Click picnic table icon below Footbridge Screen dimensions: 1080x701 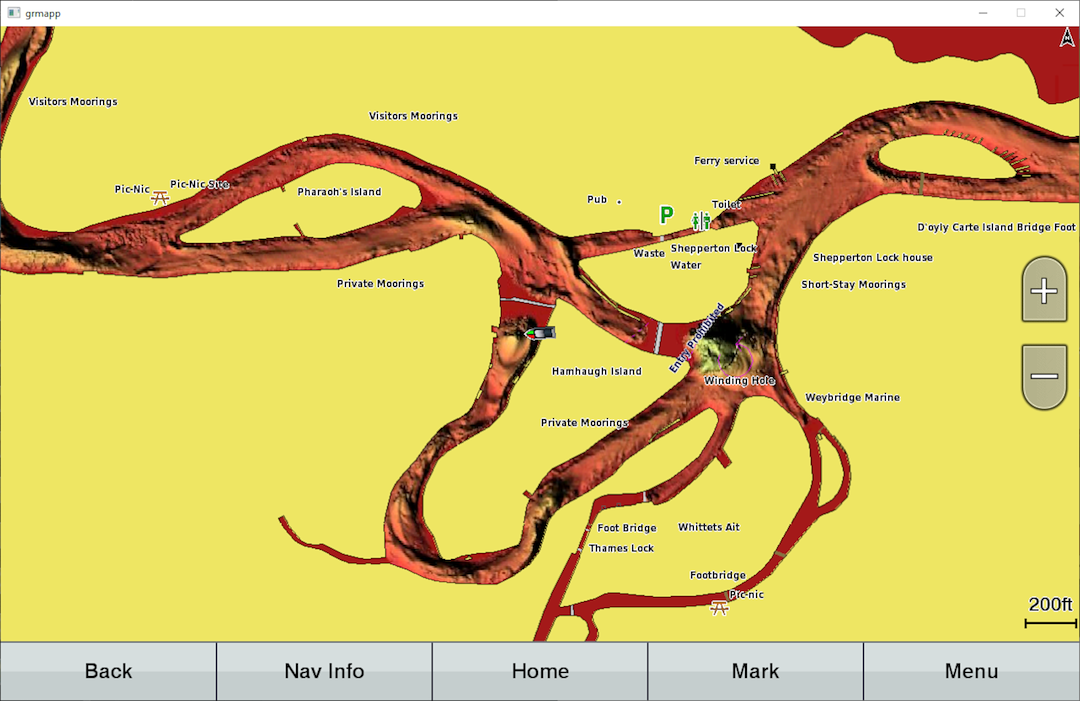click(718, 607)
